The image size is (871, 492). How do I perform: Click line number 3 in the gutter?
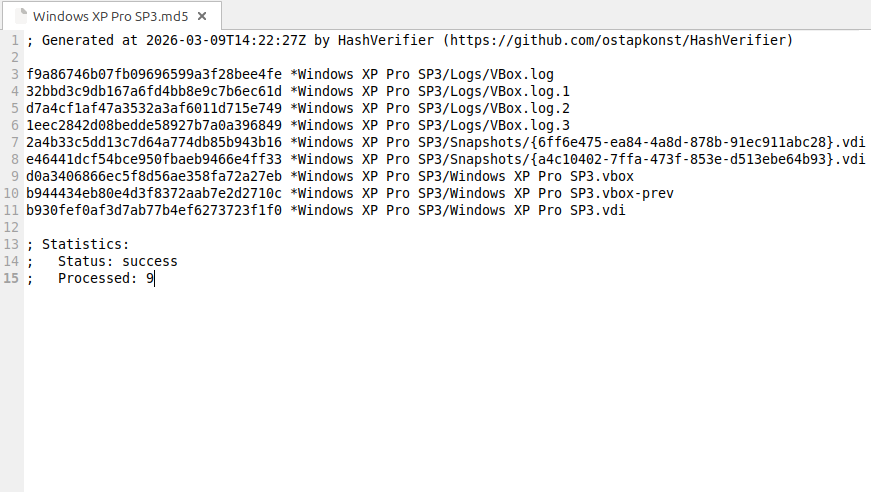[x=14, y=74]
